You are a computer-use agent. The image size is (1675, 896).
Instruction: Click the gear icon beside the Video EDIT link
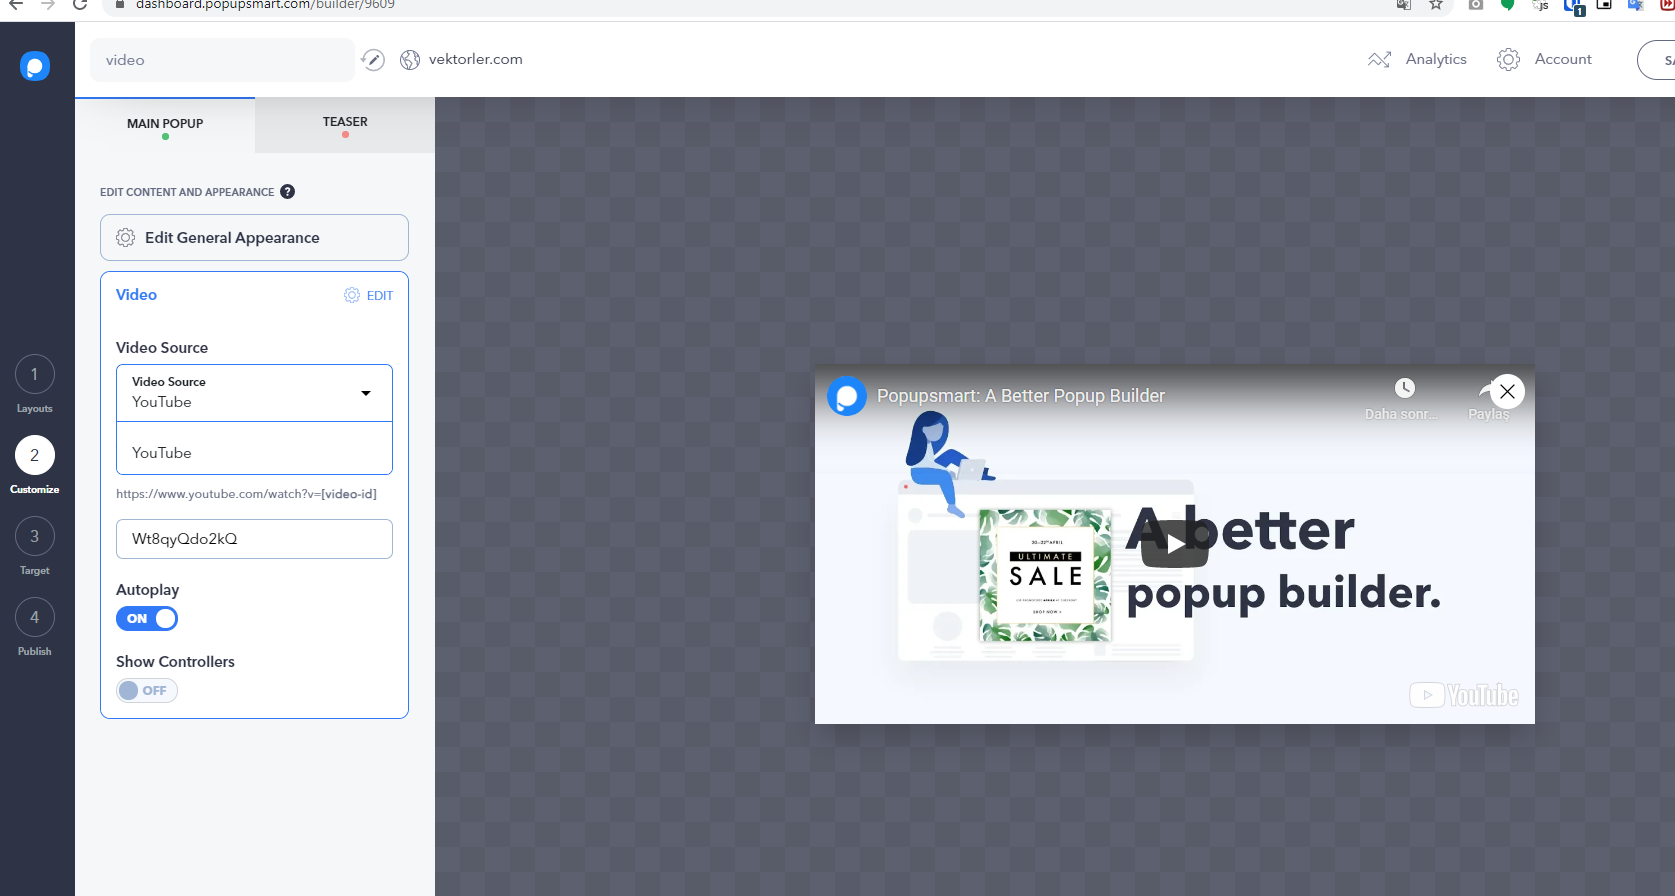coord(352,295)
